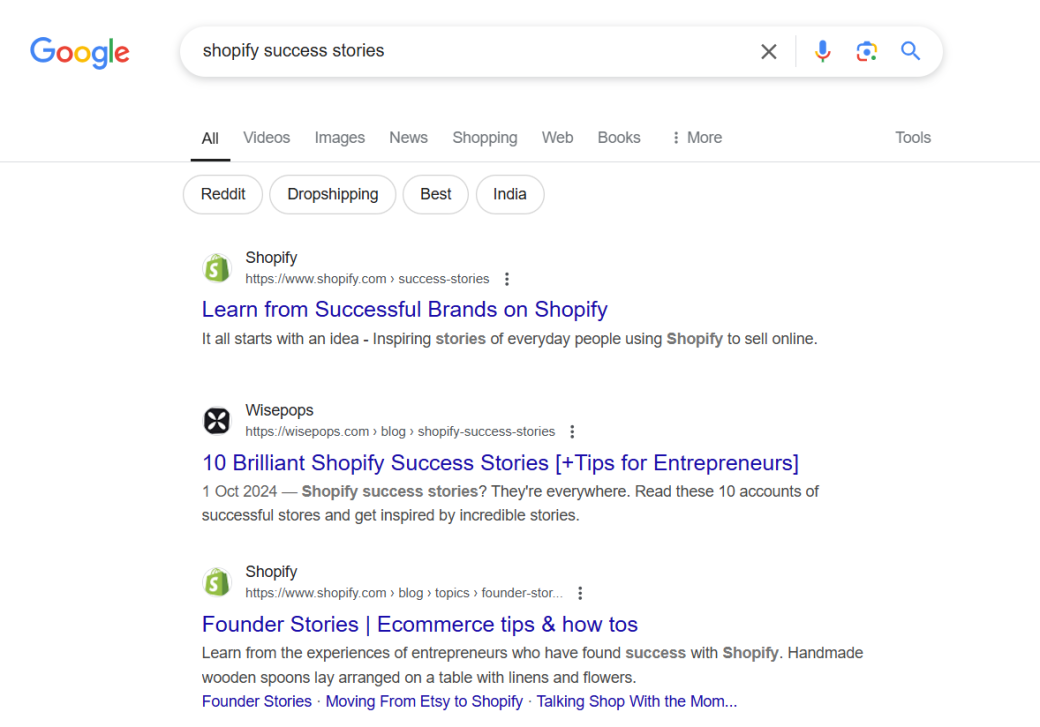The width and height of the screenshot is (1040, 727).
Task: Open the three-dot menu beside the Wisepops result
Action: [x=572, y=430]
